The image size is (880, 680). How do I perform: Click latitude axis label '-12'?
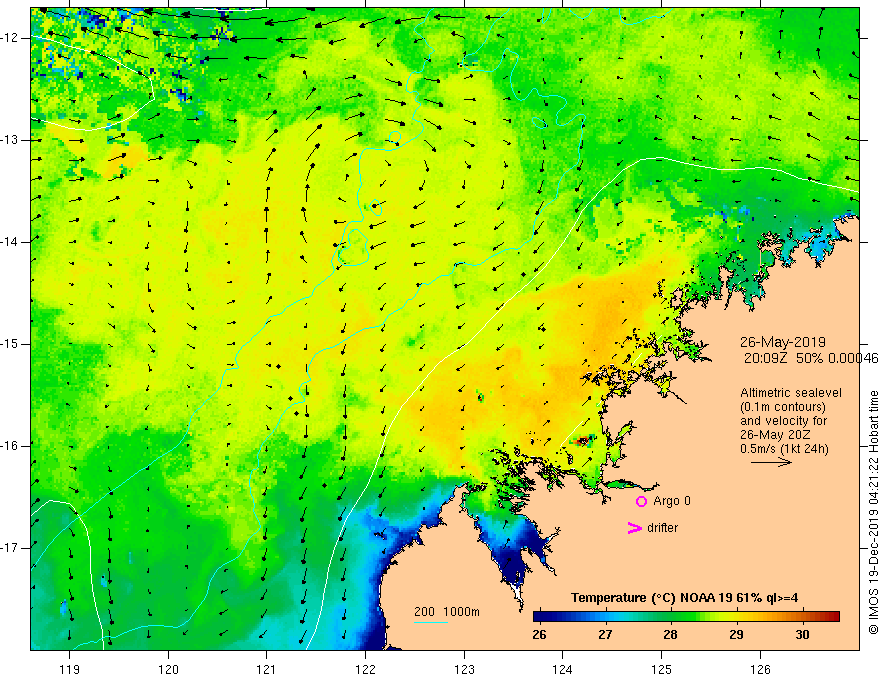pos(11,38)
